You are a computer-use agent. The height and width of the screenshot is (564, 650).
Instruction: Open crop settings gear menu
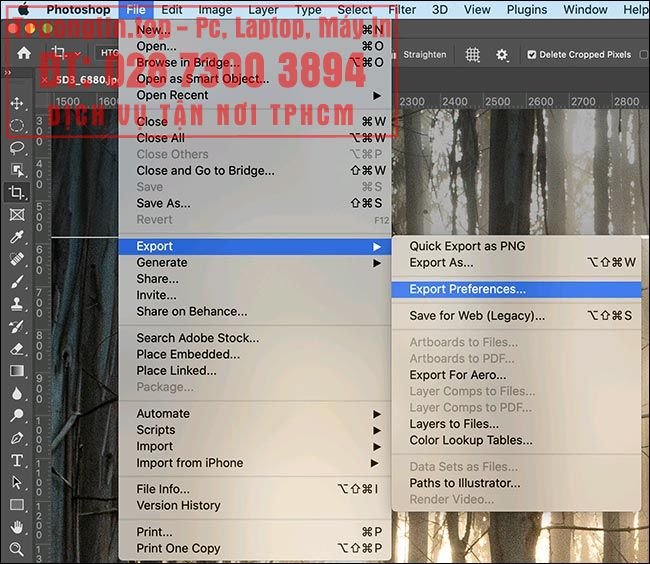point(502,54)
